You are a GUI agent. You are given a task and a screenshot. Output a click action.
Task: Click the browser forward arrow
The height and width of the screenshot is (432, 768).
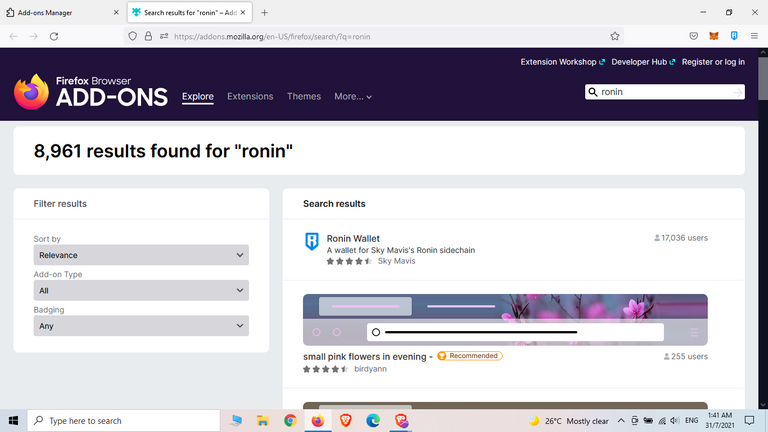coord(33,36)
